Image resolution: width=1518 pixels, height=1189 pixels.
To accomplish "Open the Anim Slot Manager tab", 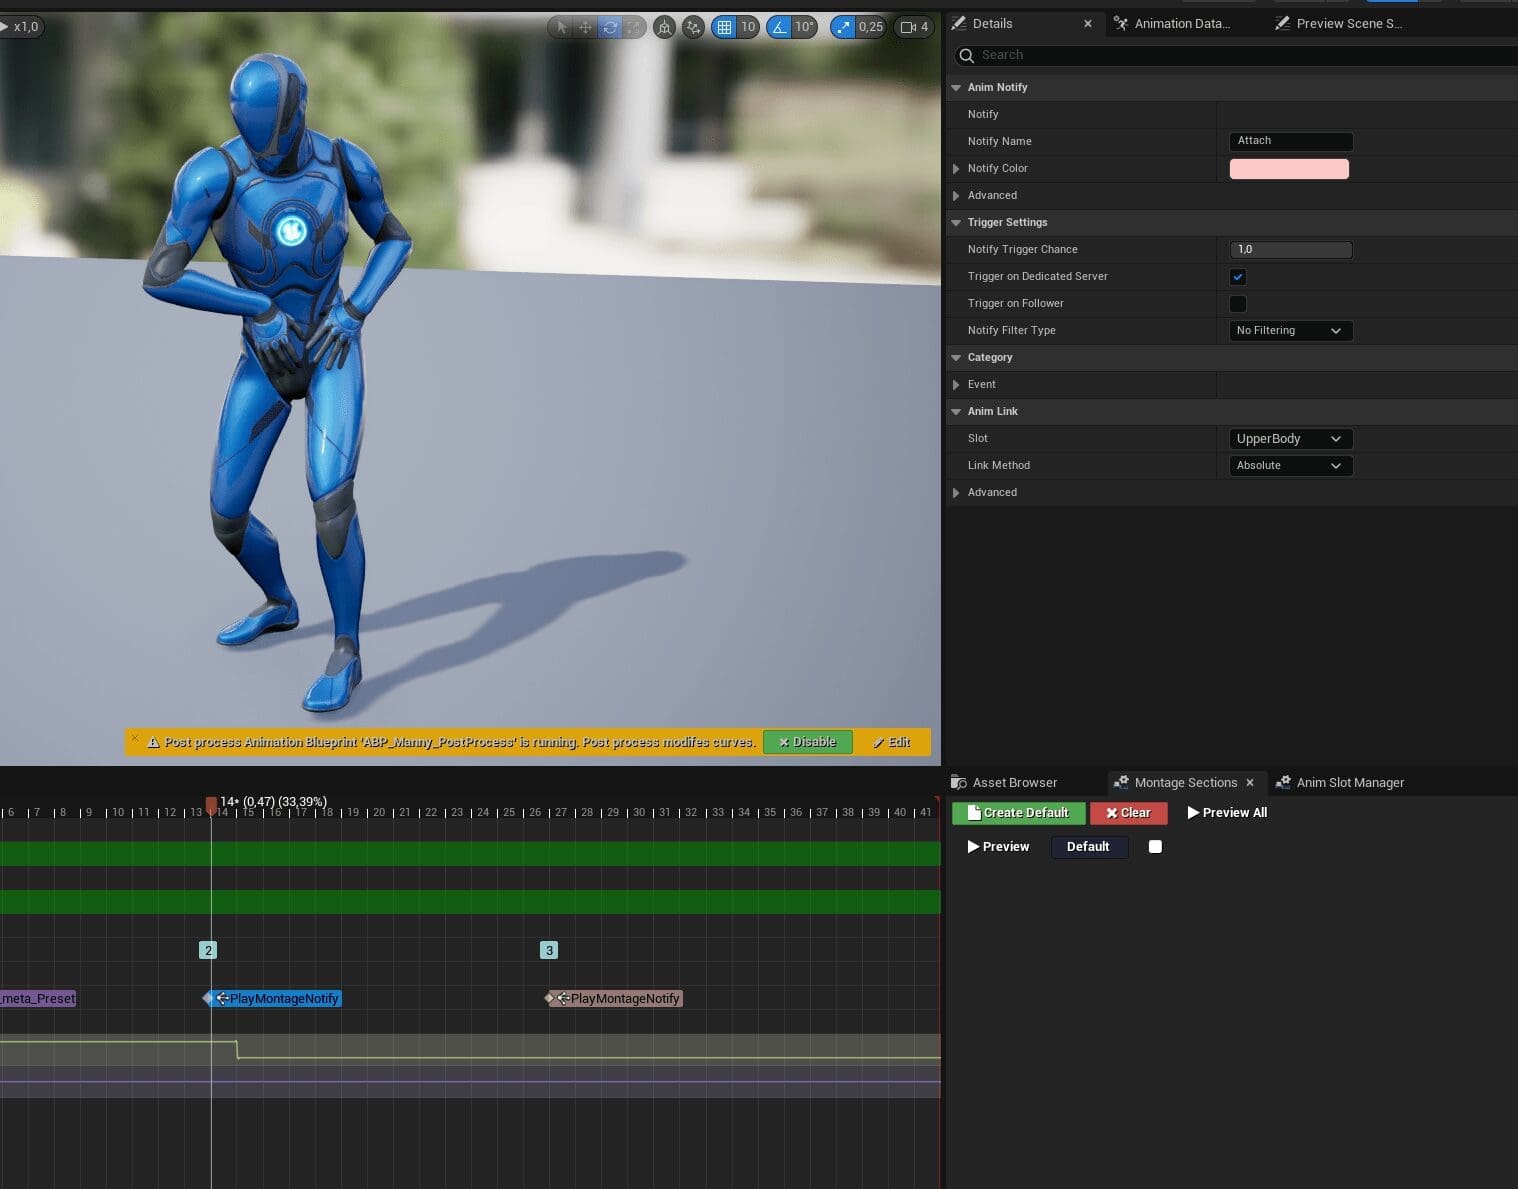I will [1349, 783].
